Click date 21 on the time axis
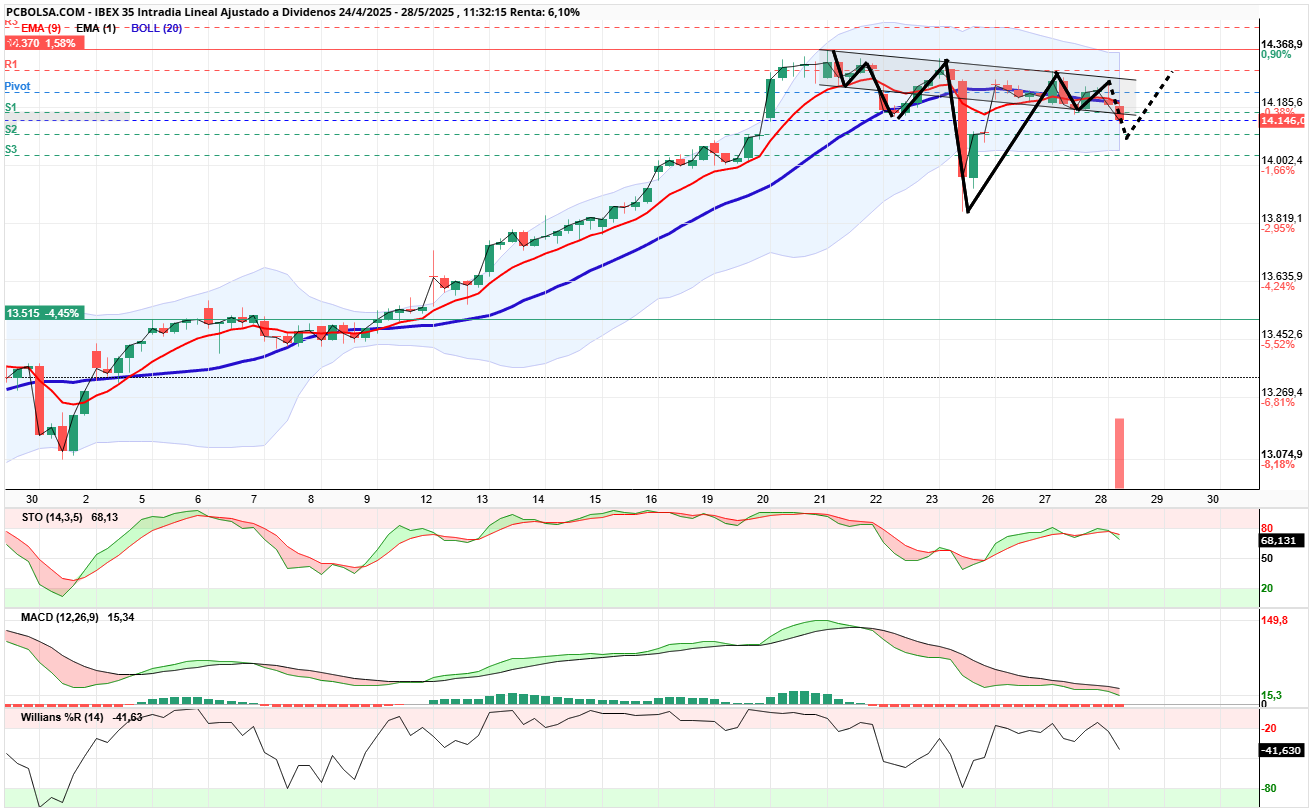Image resolution: width=1313 pixels, height=812 pixels. point(820,499)
